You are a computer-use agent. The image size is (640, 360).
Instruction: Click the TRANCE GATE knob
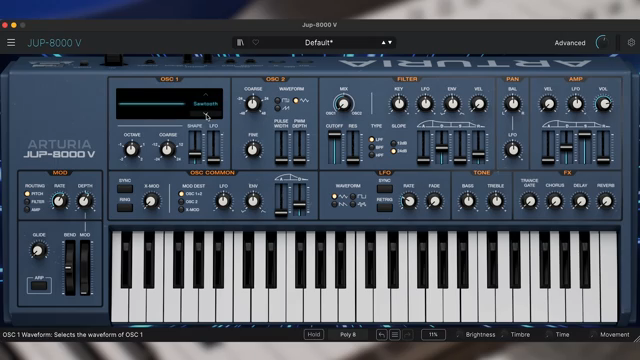pos(529,201)
